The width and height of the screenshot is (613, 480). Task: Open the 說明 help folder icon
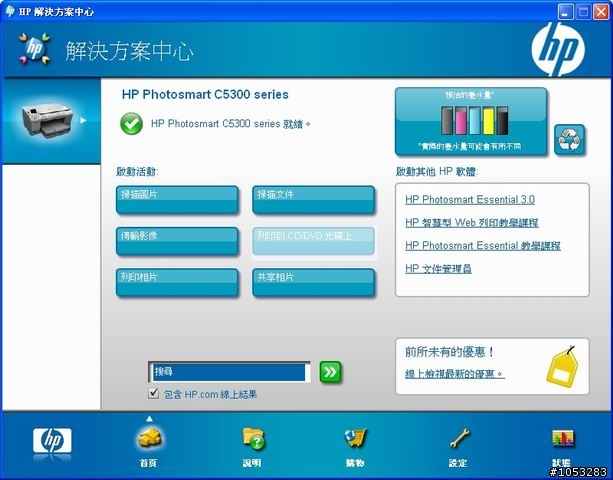253,438
